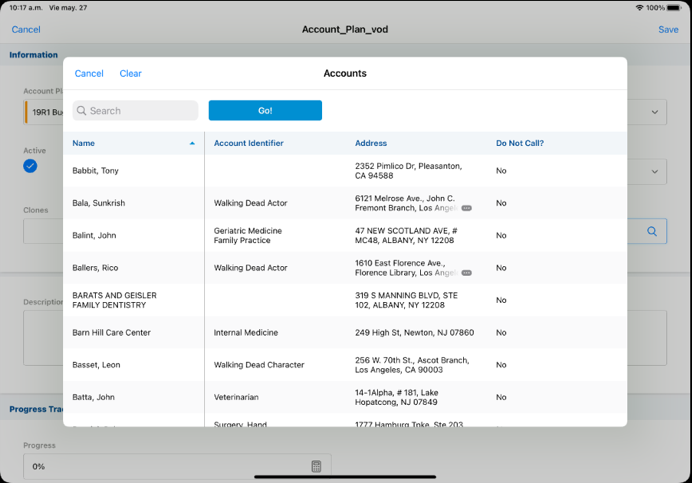Open the Progress calculator icon
Viewport: 692px width, 483px height.
[316, 466]
